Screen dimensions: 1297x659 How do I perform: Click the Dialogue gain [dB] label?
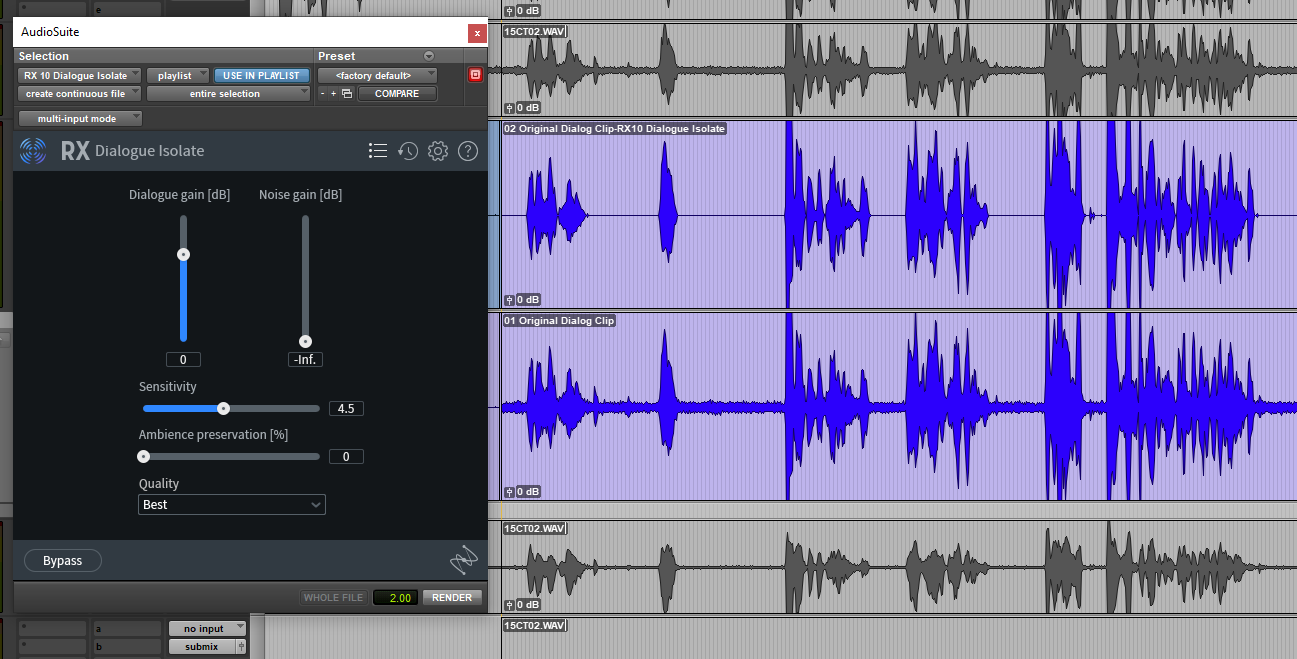point(180,195)
